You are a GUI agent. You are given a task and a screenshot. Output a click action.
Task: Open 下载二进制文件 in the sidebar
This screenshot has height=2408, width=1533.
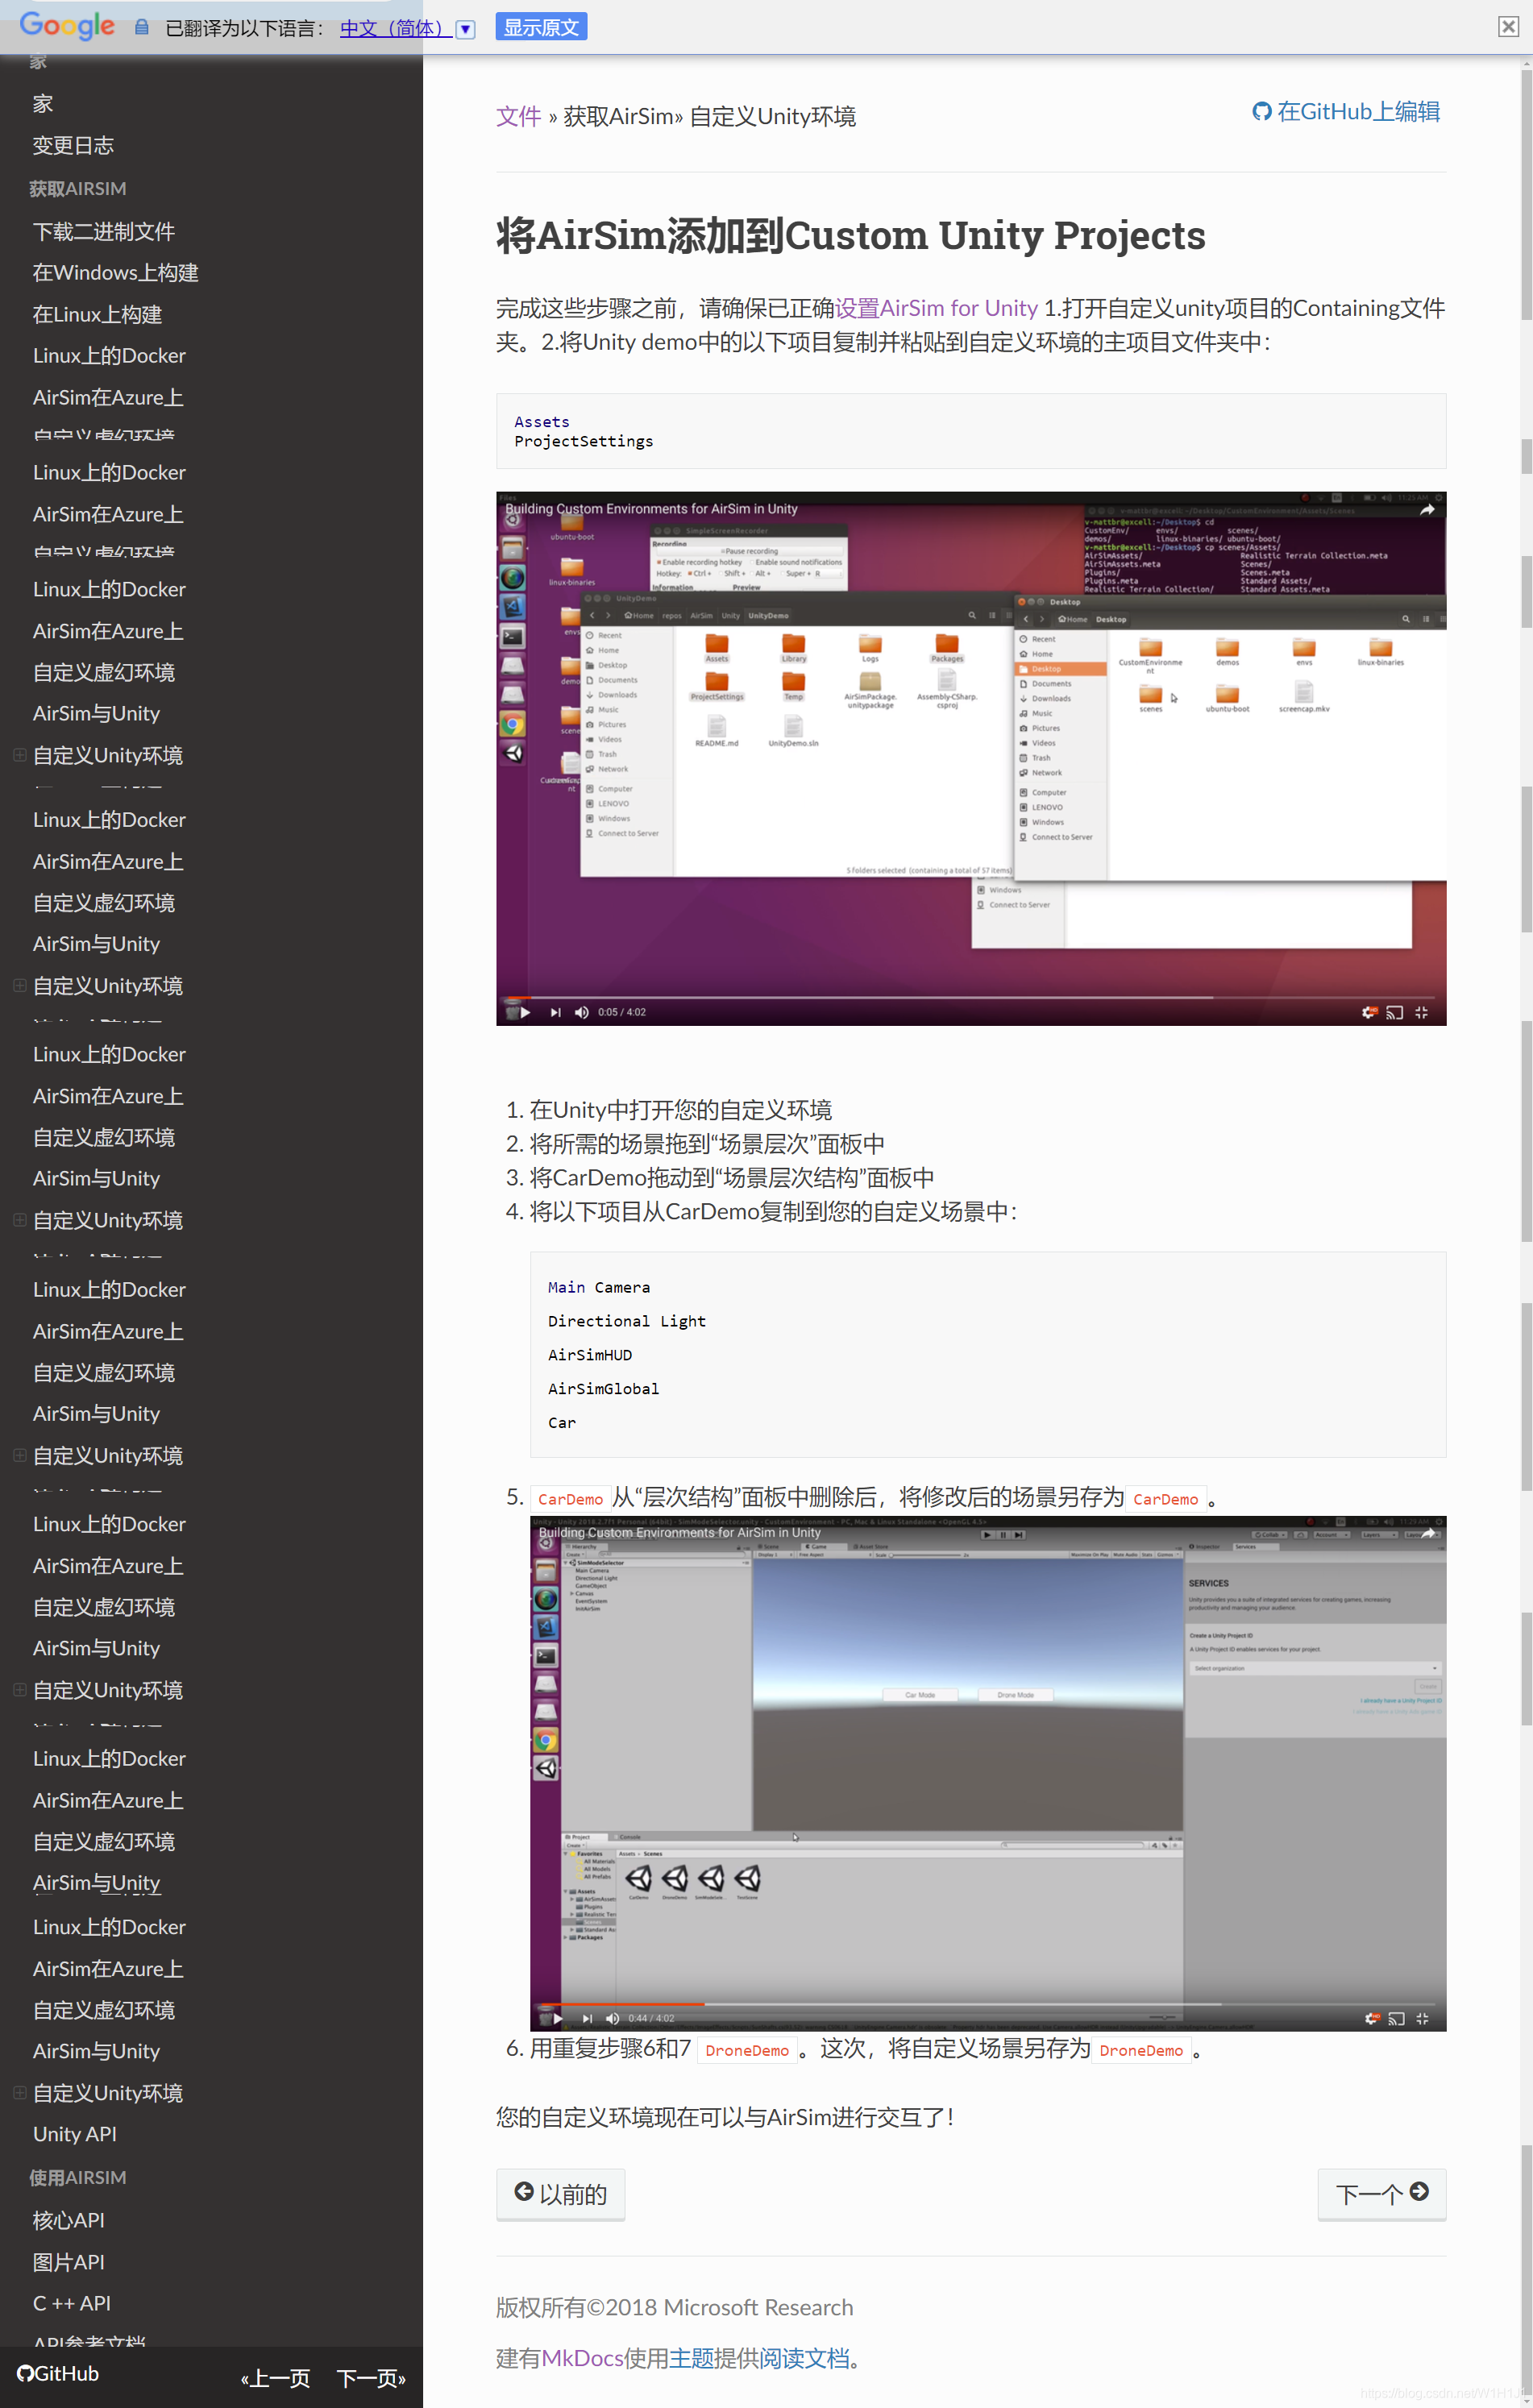point(104,232)
